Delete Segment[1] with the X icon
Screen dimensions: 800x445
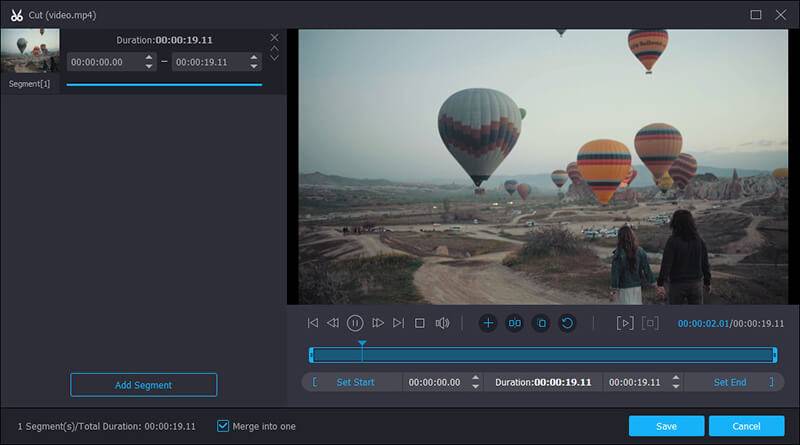click(x=275, y=38)
